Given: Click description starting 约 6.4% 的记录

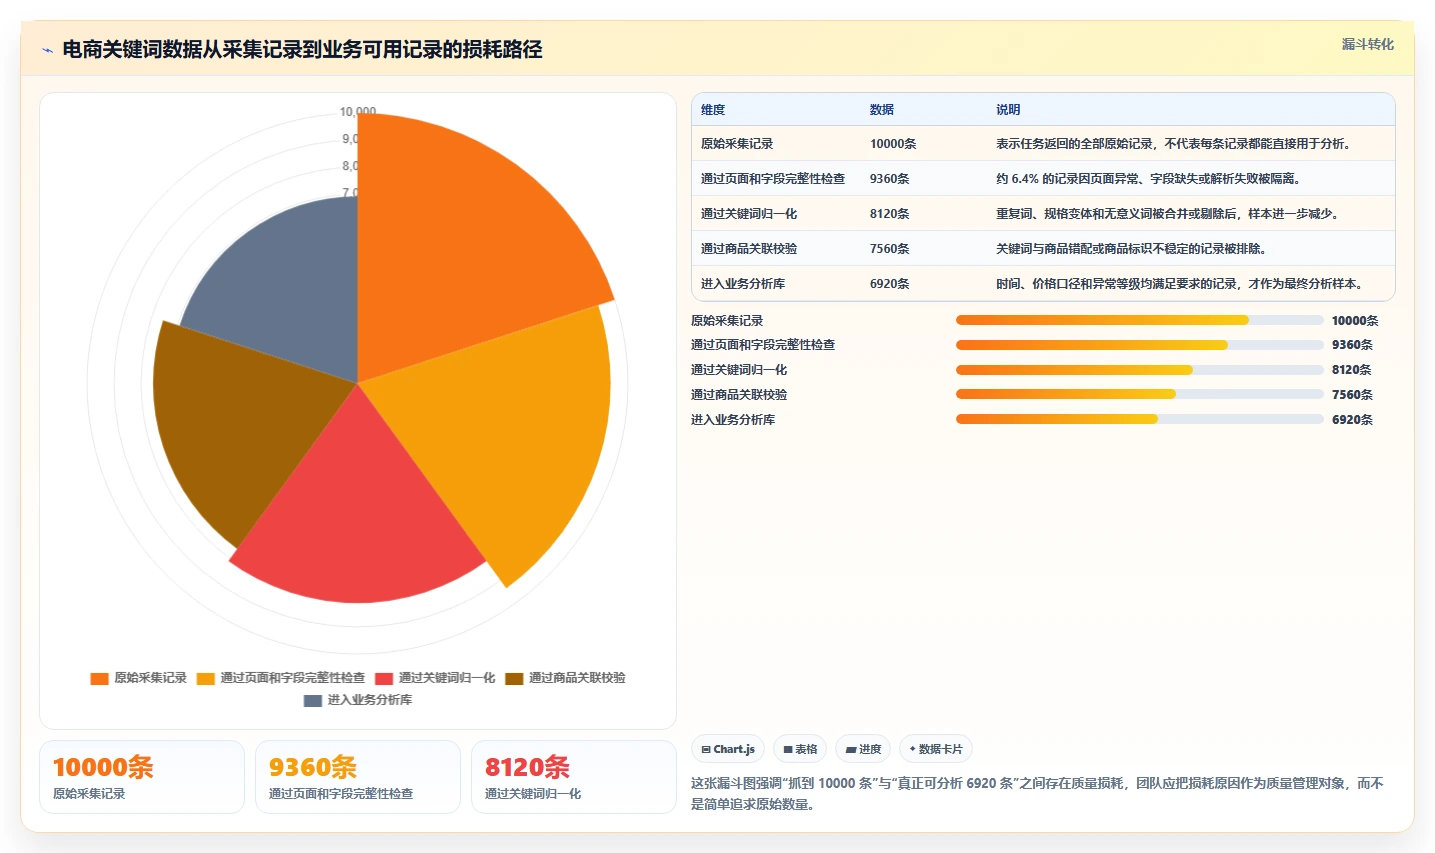Looking at the screenshot, I should 1148,179.
